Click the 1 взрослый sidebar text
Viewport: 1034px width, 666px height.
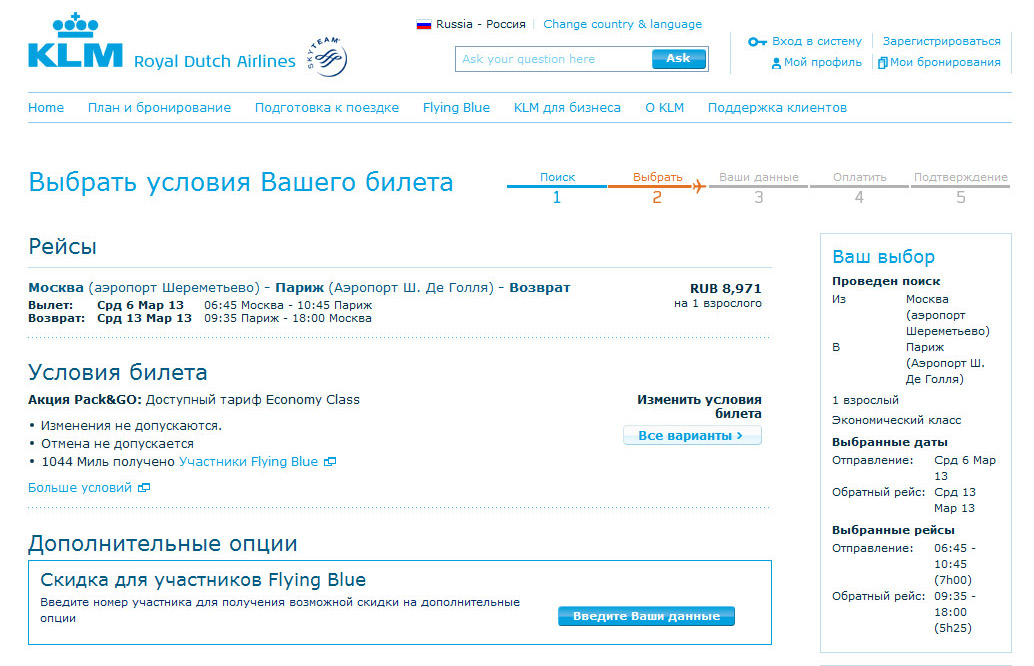click(865, 400)
